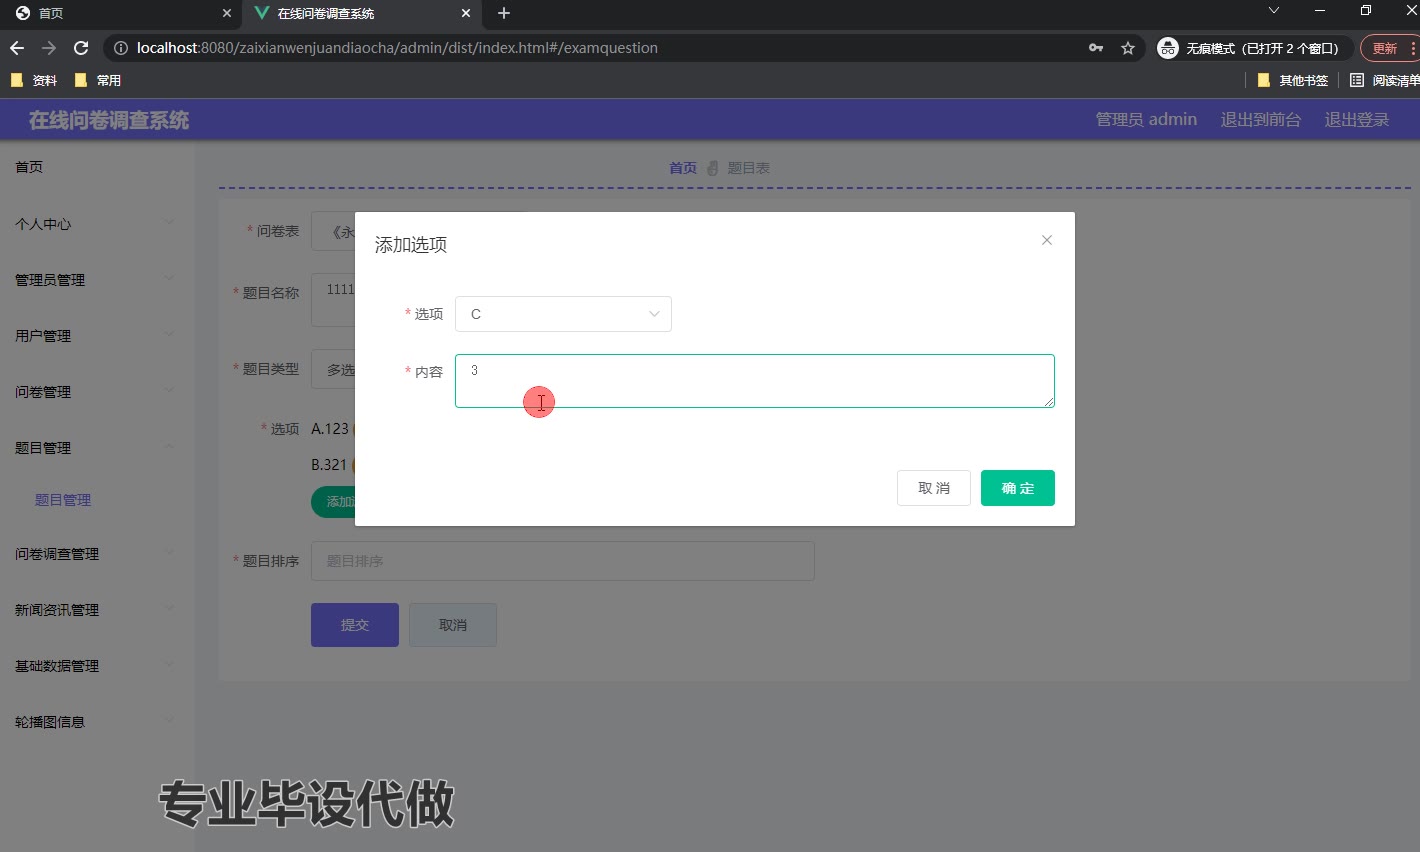Open the 选项 dropdown showing C

point(563,314)
